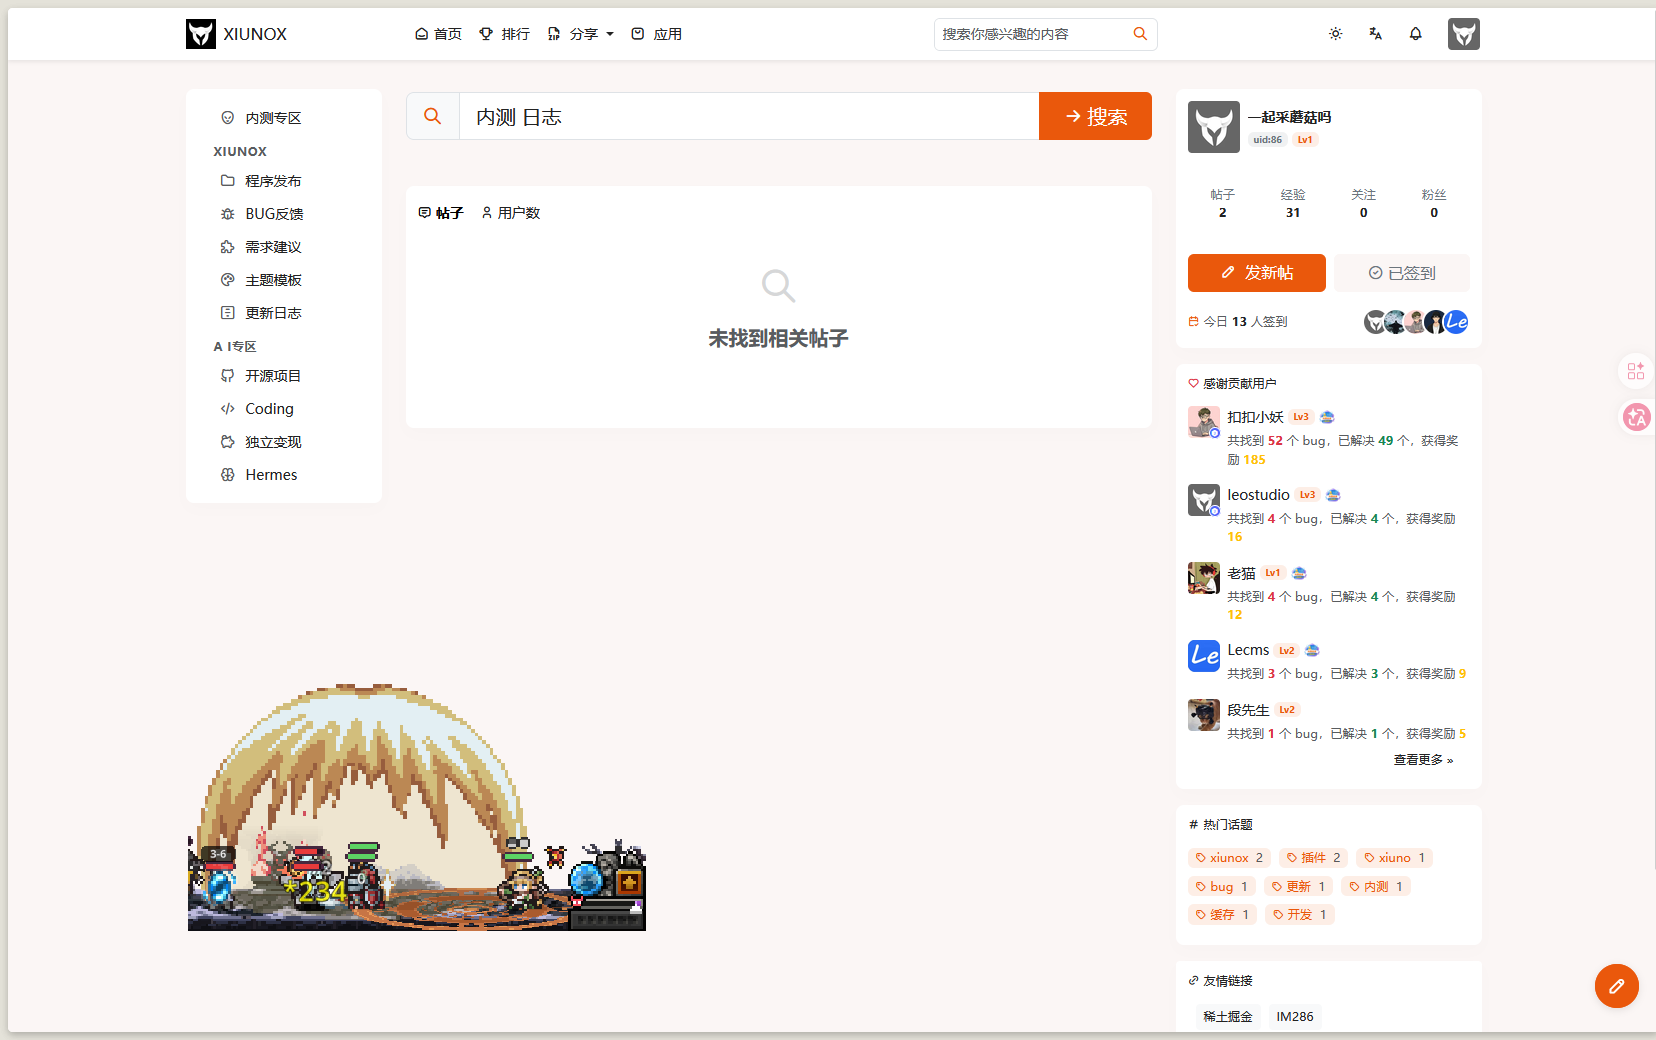Open the 排行 ranking menu item
Viewport: 1656px width, 1040px height.
[504, 34]
